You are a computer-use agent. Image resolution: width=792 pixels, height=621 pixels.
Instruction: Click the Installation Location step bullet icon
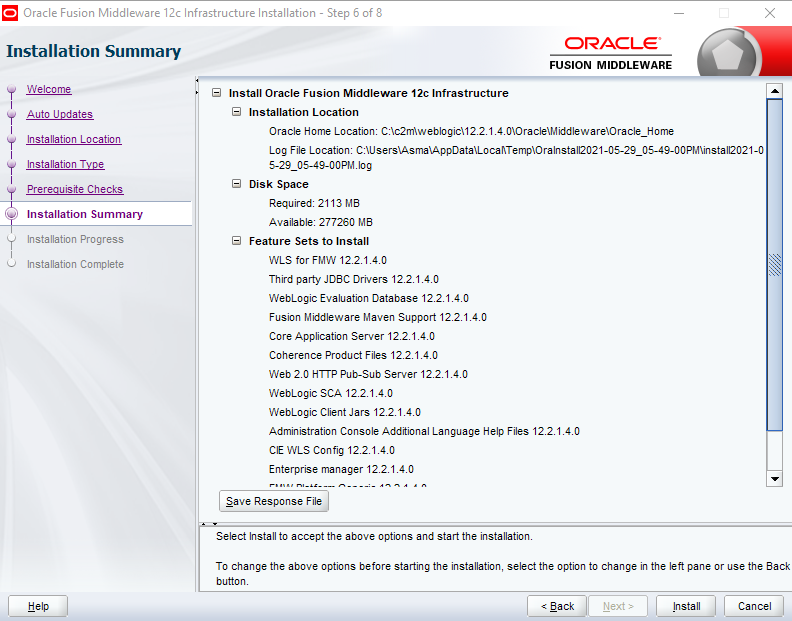point(12,139)
